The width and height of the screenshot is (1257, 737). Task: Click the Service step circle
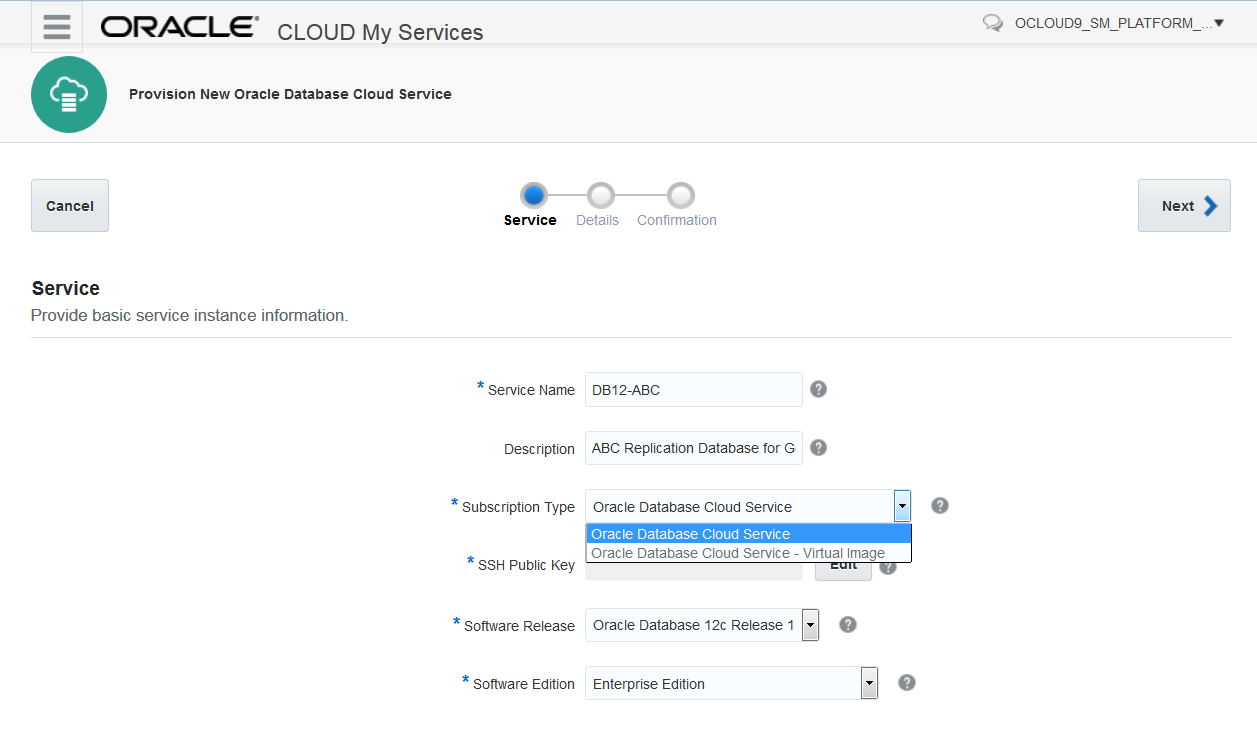533,195
